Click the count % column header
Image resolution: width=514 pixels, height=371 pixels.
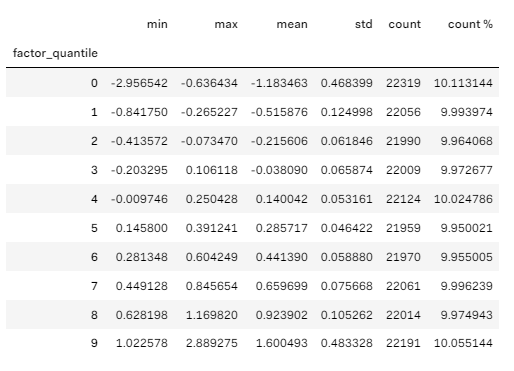[470, 24]
